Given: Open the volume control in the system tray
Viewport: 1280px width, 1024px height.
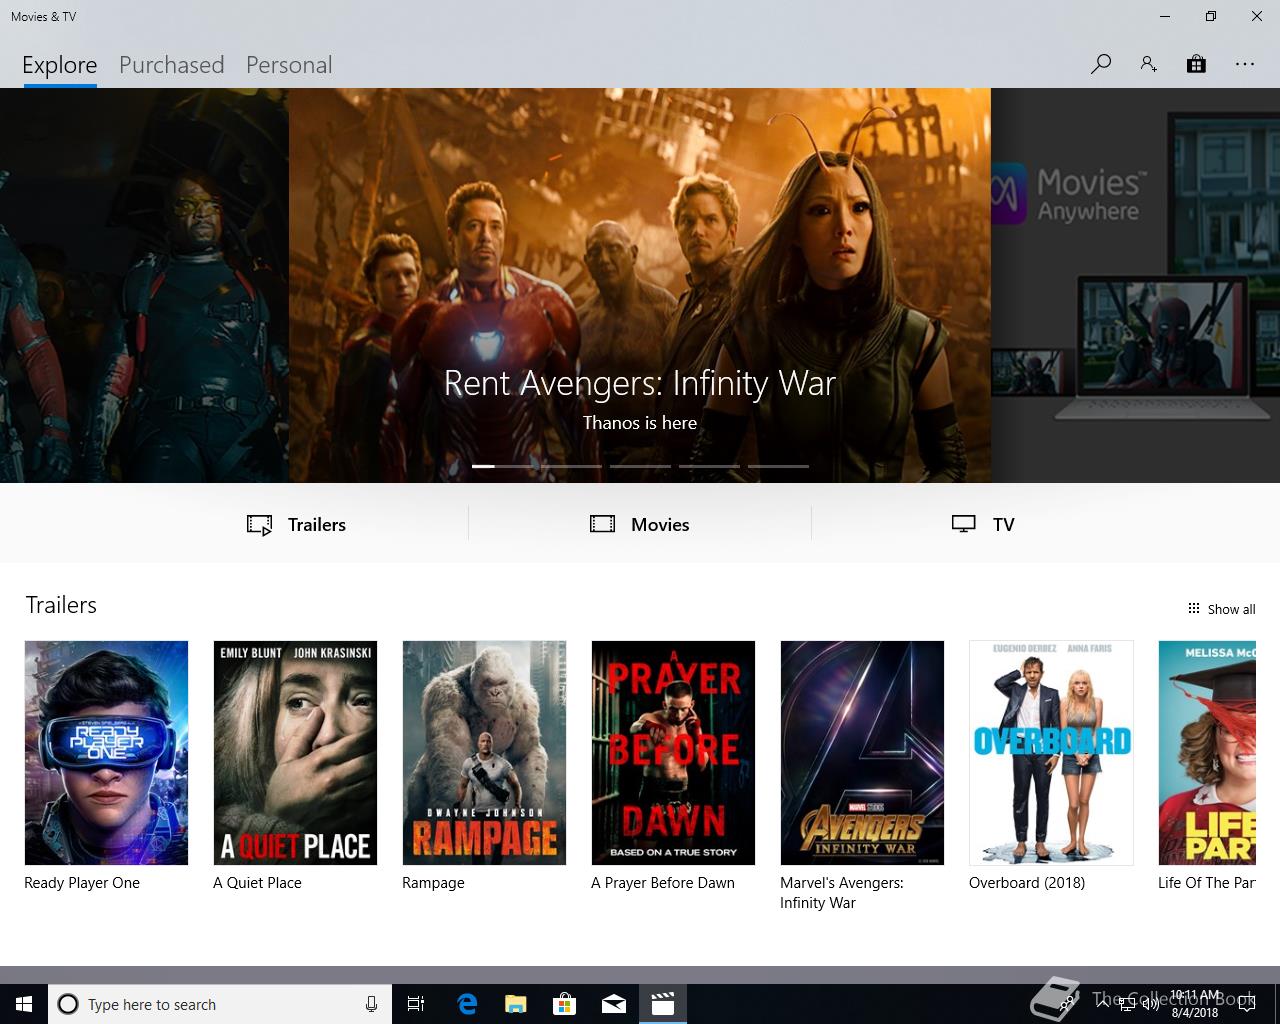Looking at the screenshot, I should click(x=1151, y=1004).
